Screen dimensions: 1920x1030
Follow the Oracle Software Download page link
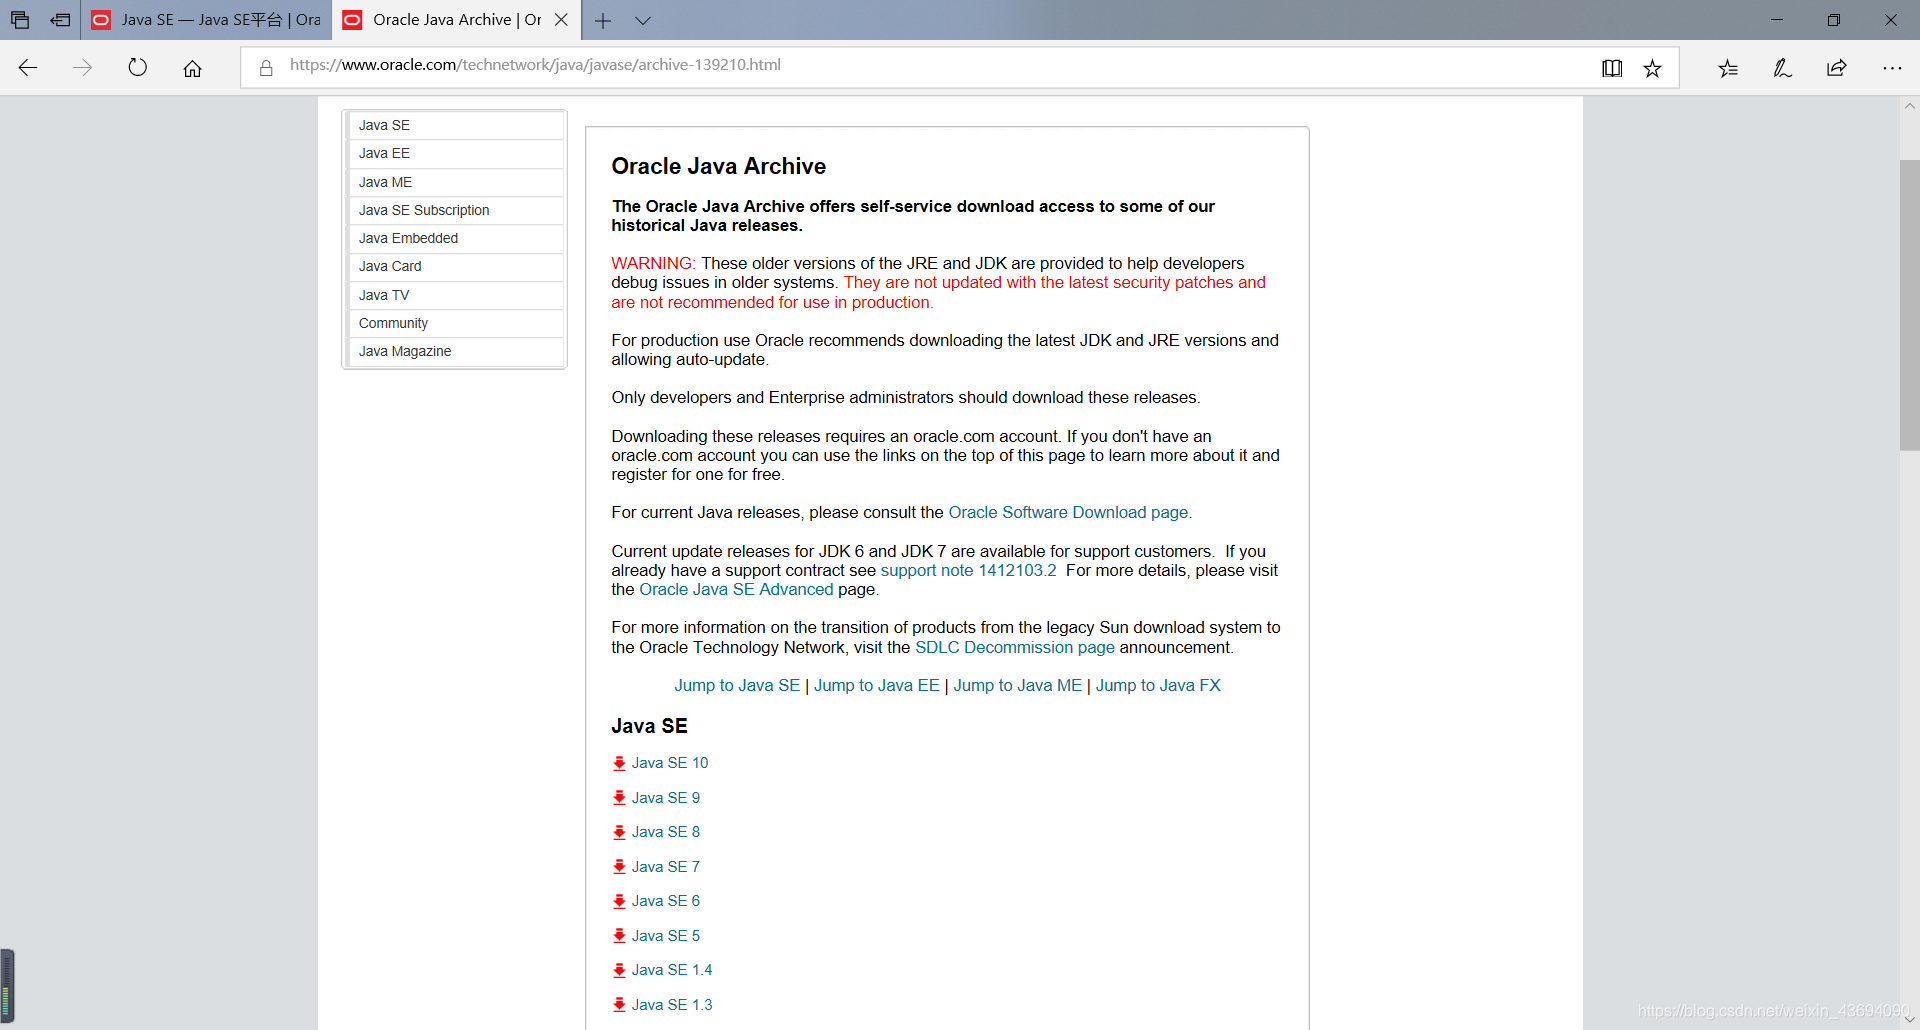[x=1068, y=513]
